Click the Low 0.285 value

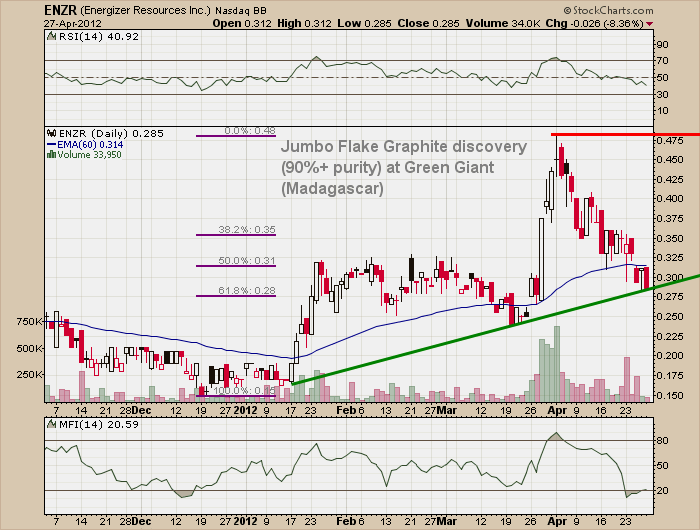click(364, 23)
